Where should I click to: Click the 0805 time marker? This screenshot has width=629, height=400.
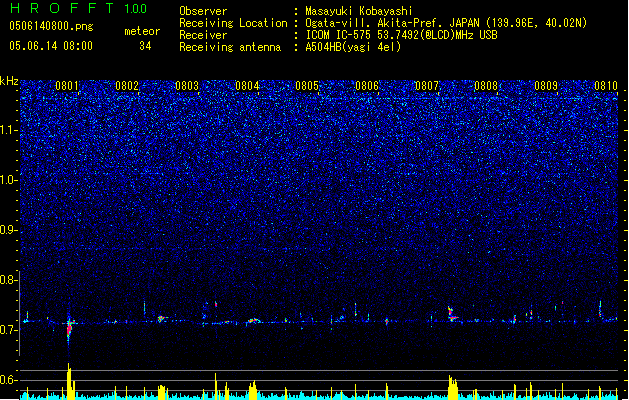[307, 86]
